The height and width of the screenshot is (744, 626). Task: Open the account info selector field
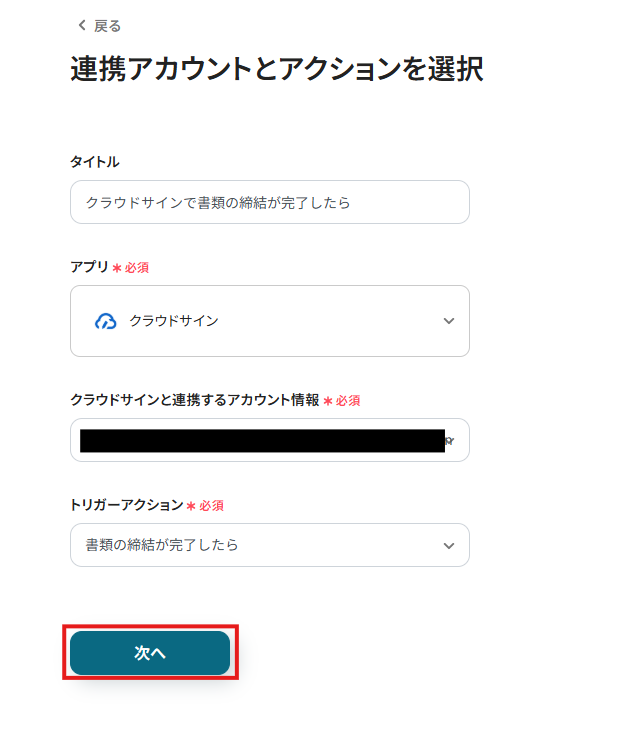point(262,440)
